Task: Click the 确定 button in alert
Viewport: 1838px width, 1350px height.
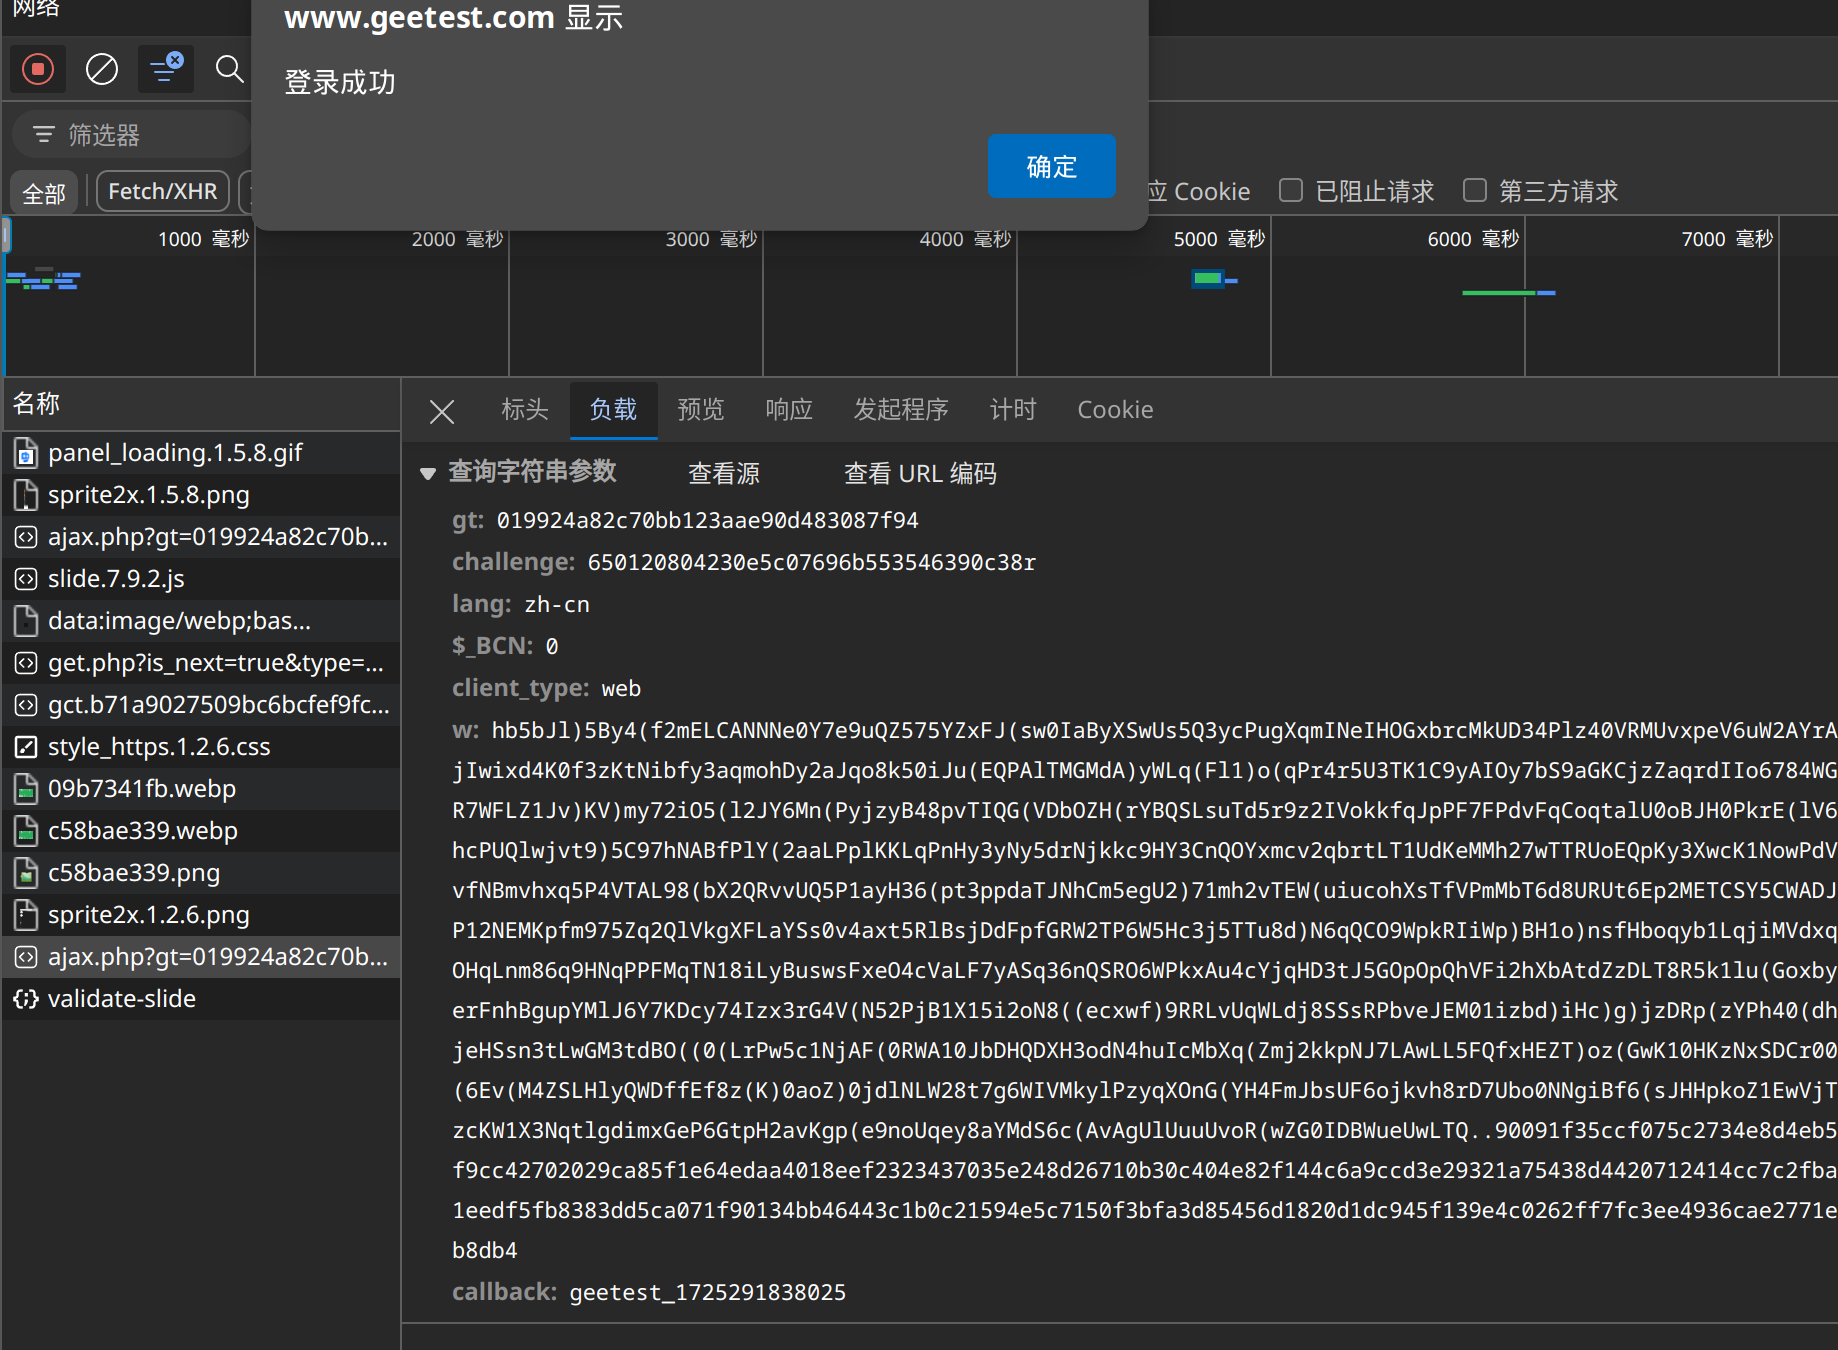Action: (x=1051, y=166)
